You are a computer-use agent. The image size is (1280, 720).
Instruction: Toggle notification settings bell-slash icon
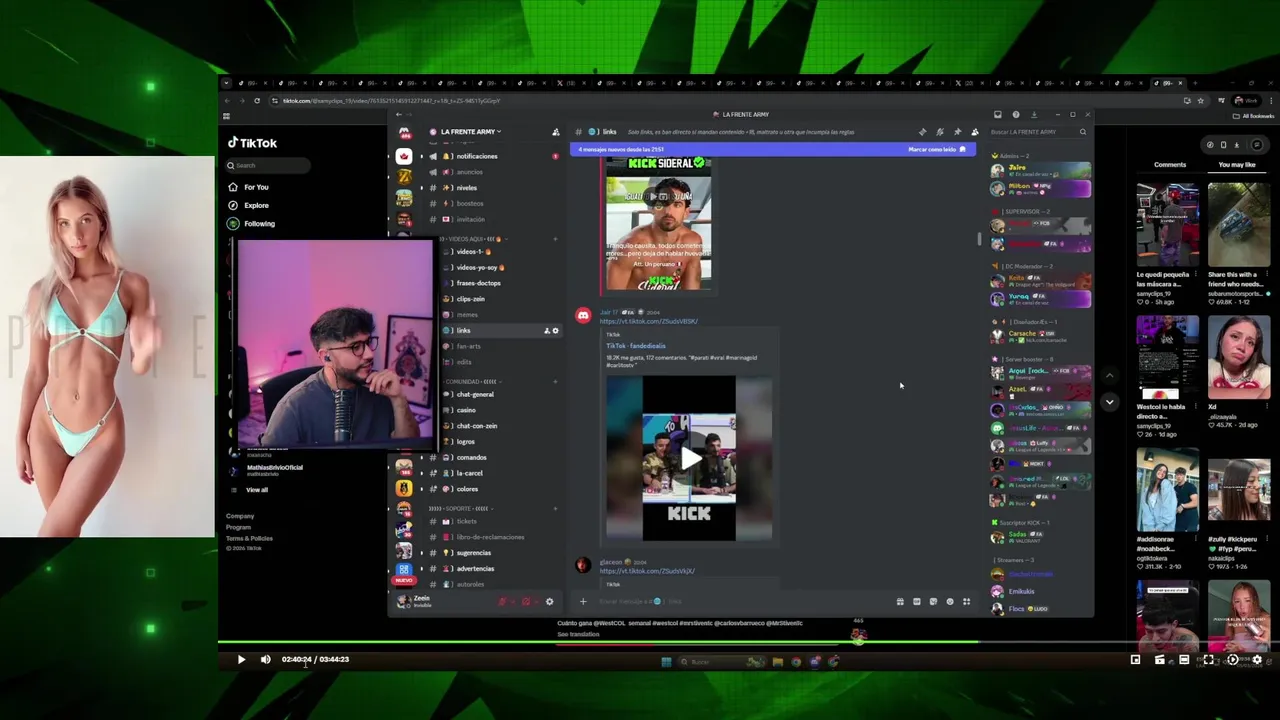point(939,132)
